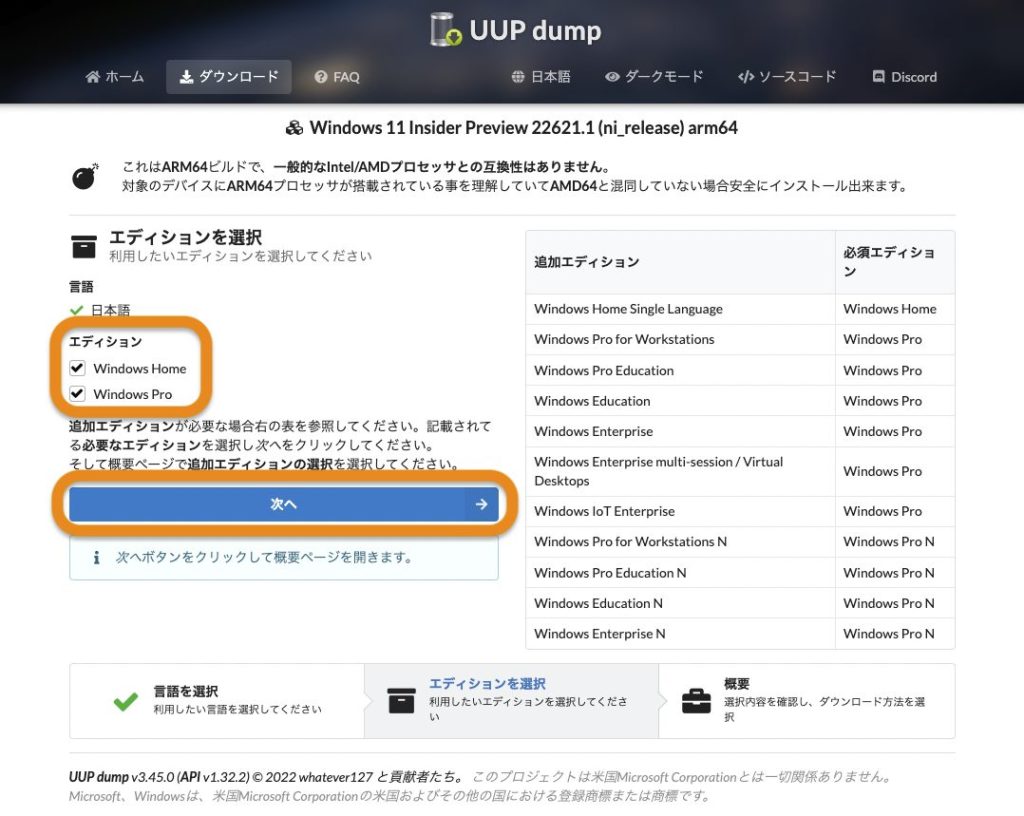Open the ホーム menu item
This screenshot has width=1024, height=816.
pos(113,76)
